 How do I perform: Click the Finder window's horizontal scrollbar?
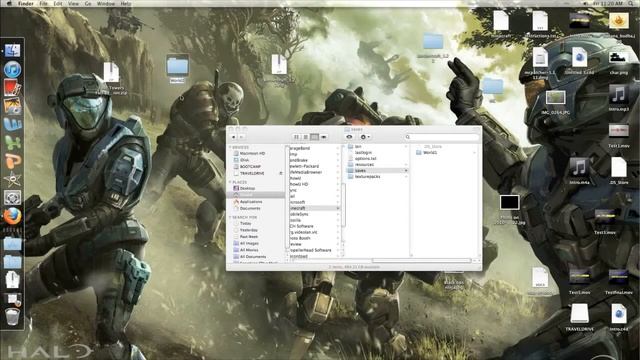[422, 260]
